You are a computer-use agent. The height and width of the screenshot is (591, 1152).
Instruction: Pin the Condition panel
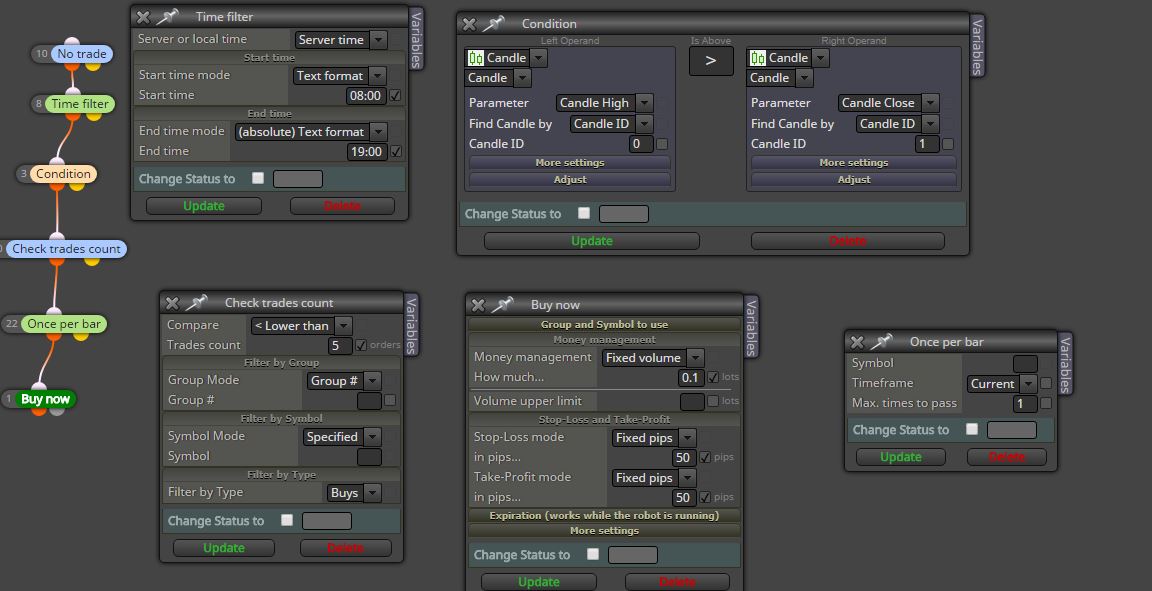point(494,24)
